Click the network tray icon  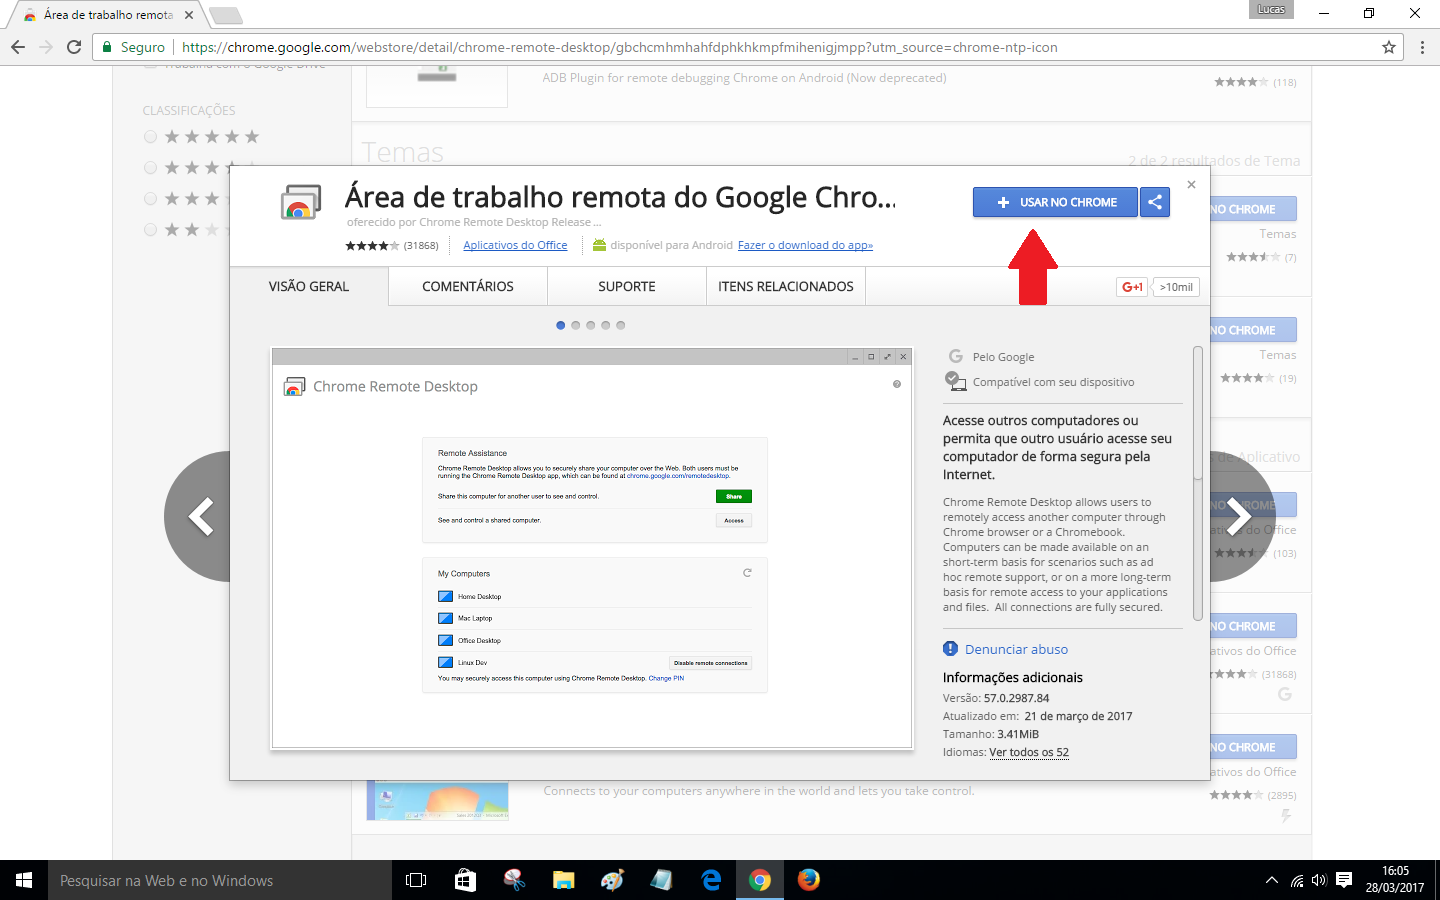(1297, 880)
